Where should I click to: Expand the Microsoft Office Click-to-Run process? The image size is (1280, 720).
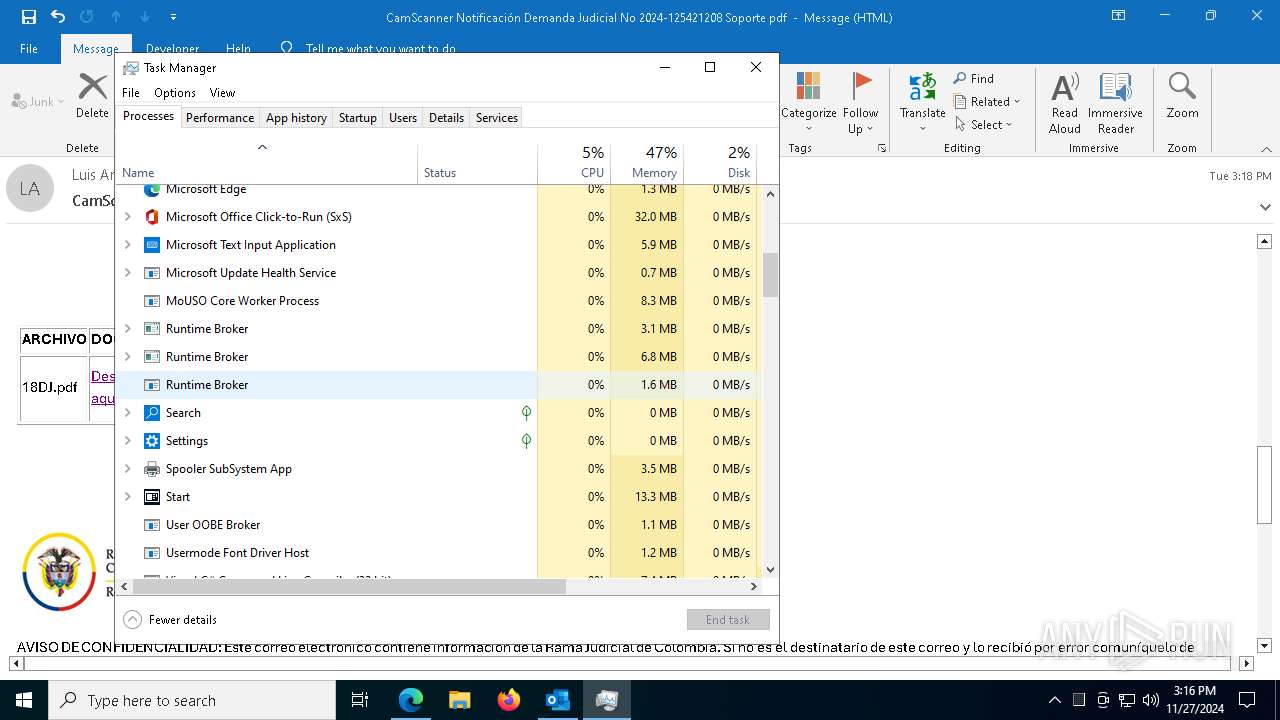pos(127,217)
